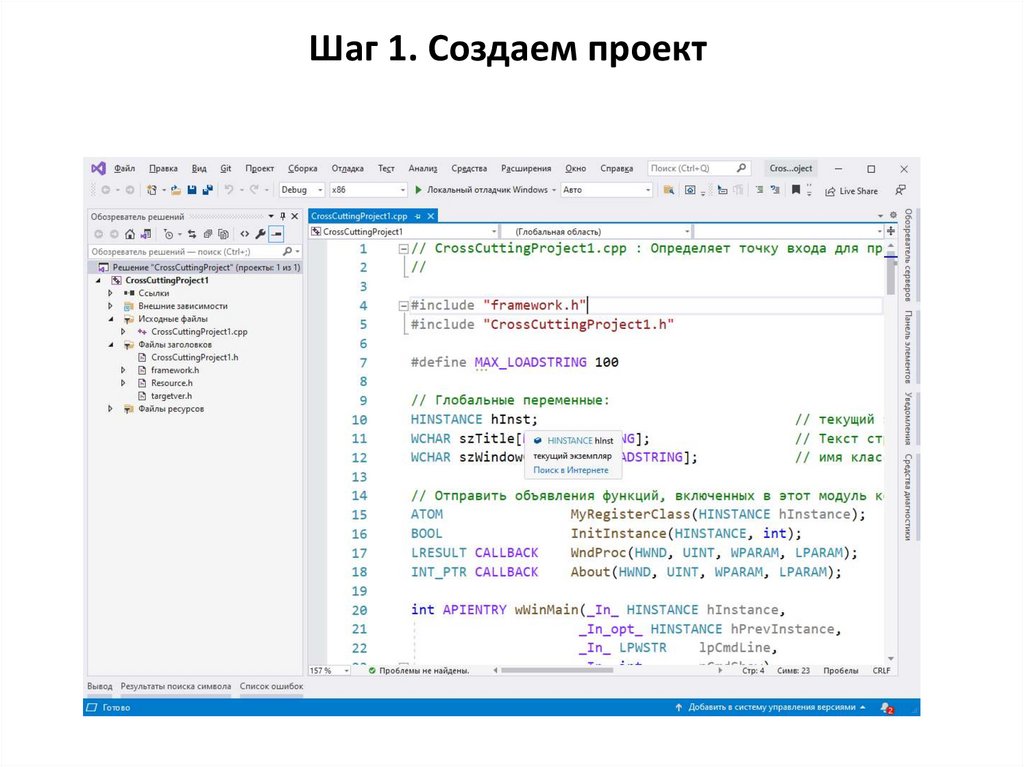The image size is (1024, 767).
Task: Toggle the pin on CrossCuttingProject1.cpp tab
Action: (x=418, y=216)
